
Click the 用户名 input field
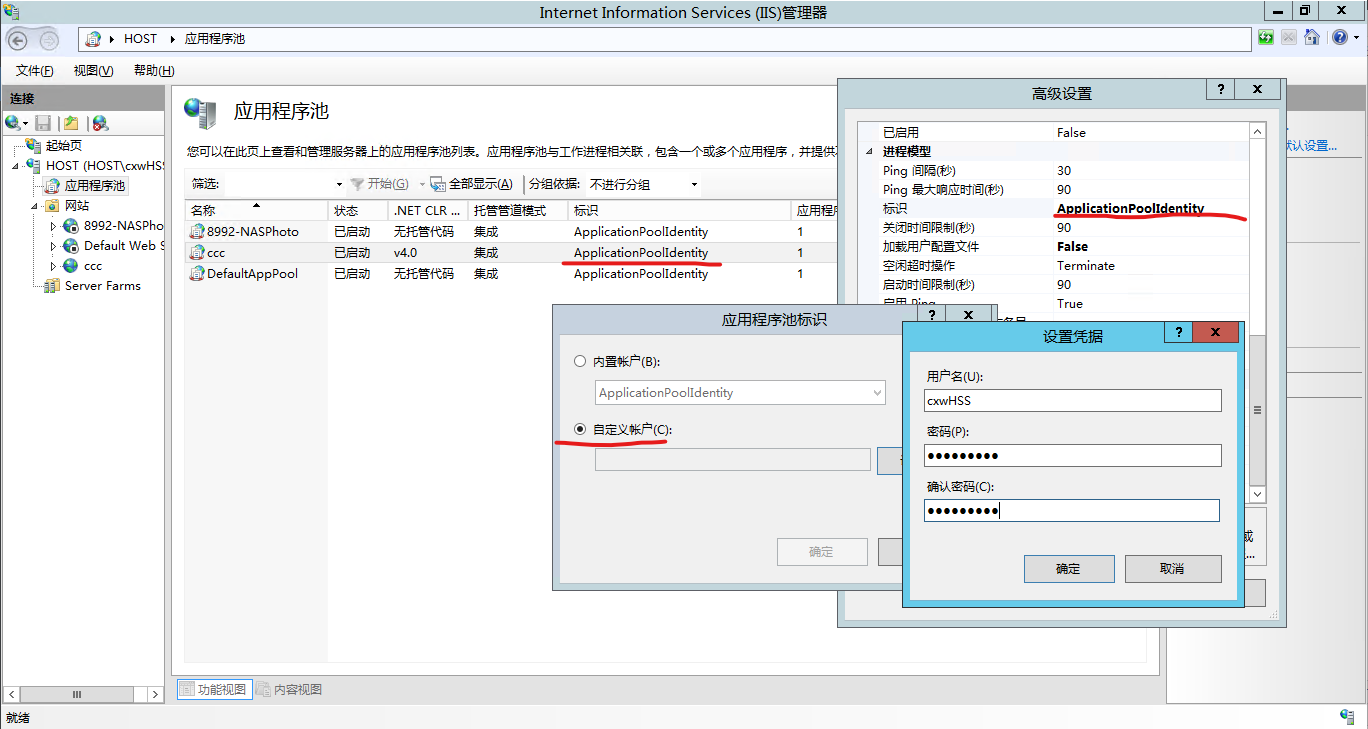(x=1072, y=401)
